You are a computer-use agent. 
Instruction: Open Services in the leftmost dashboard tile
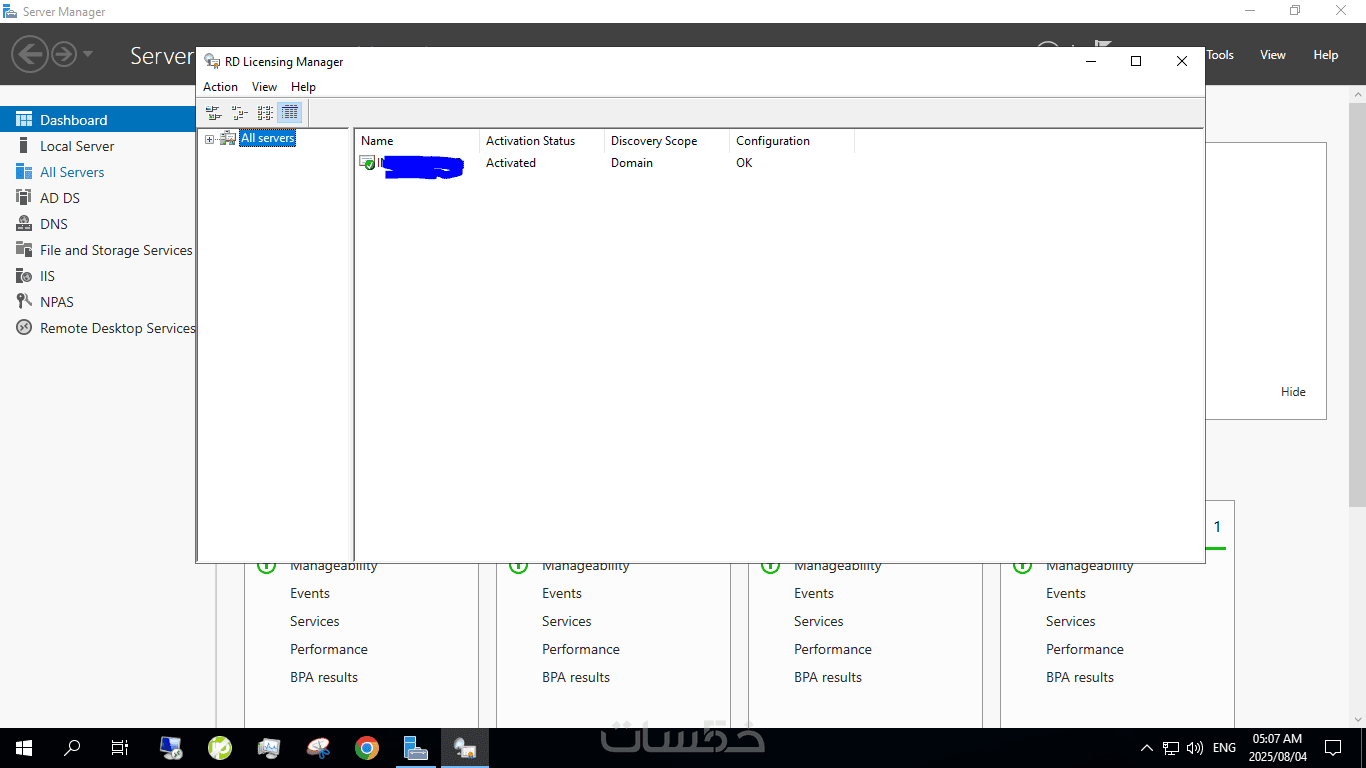[x=315, y=621]
